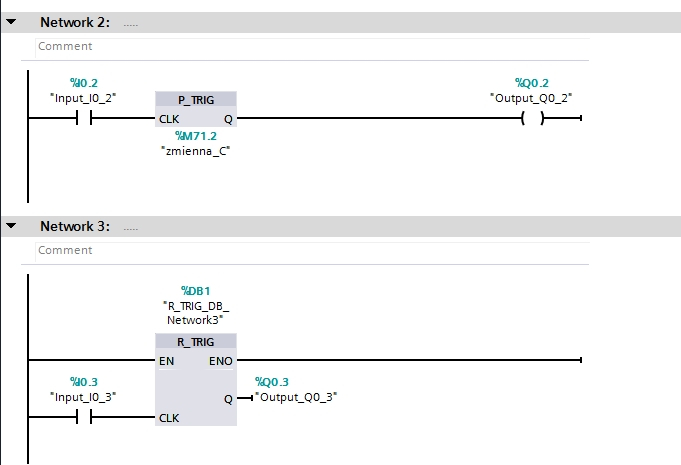Click the %Q0.2 output address
The width and height of the screenshot is (681, 465).
click(x=532, y=82)
